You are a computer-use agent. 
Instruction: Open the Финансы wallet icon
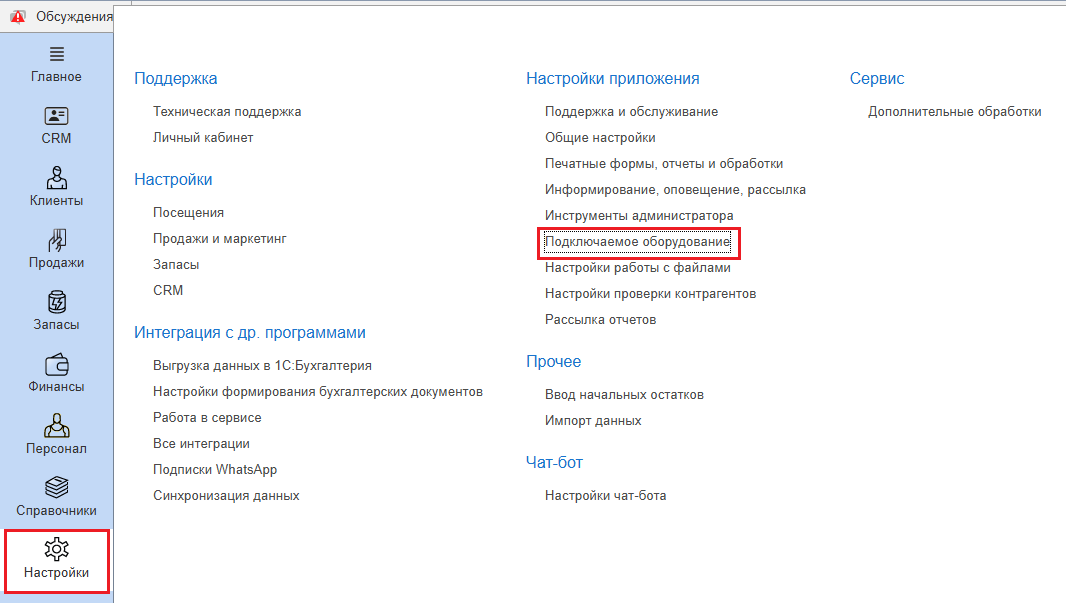tap(56, 364)
